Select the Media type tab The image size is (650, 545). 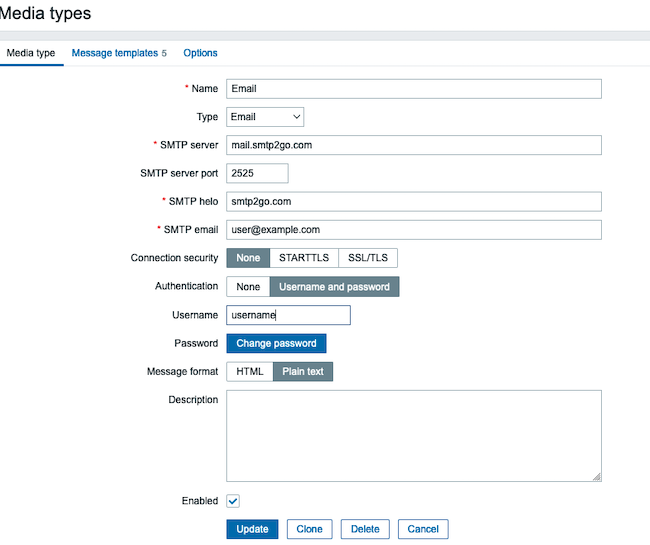point(31,53)
